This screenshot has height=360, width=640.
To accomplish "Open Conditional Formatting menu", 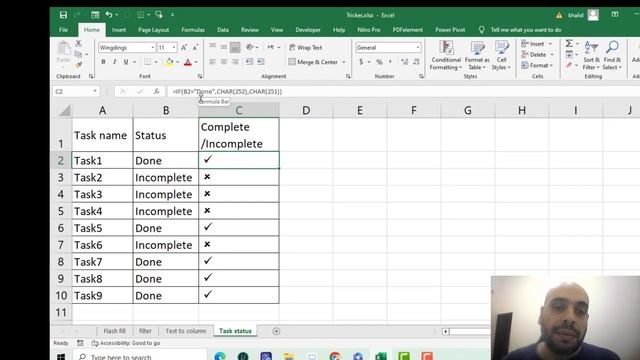I will tap(446, 55).
